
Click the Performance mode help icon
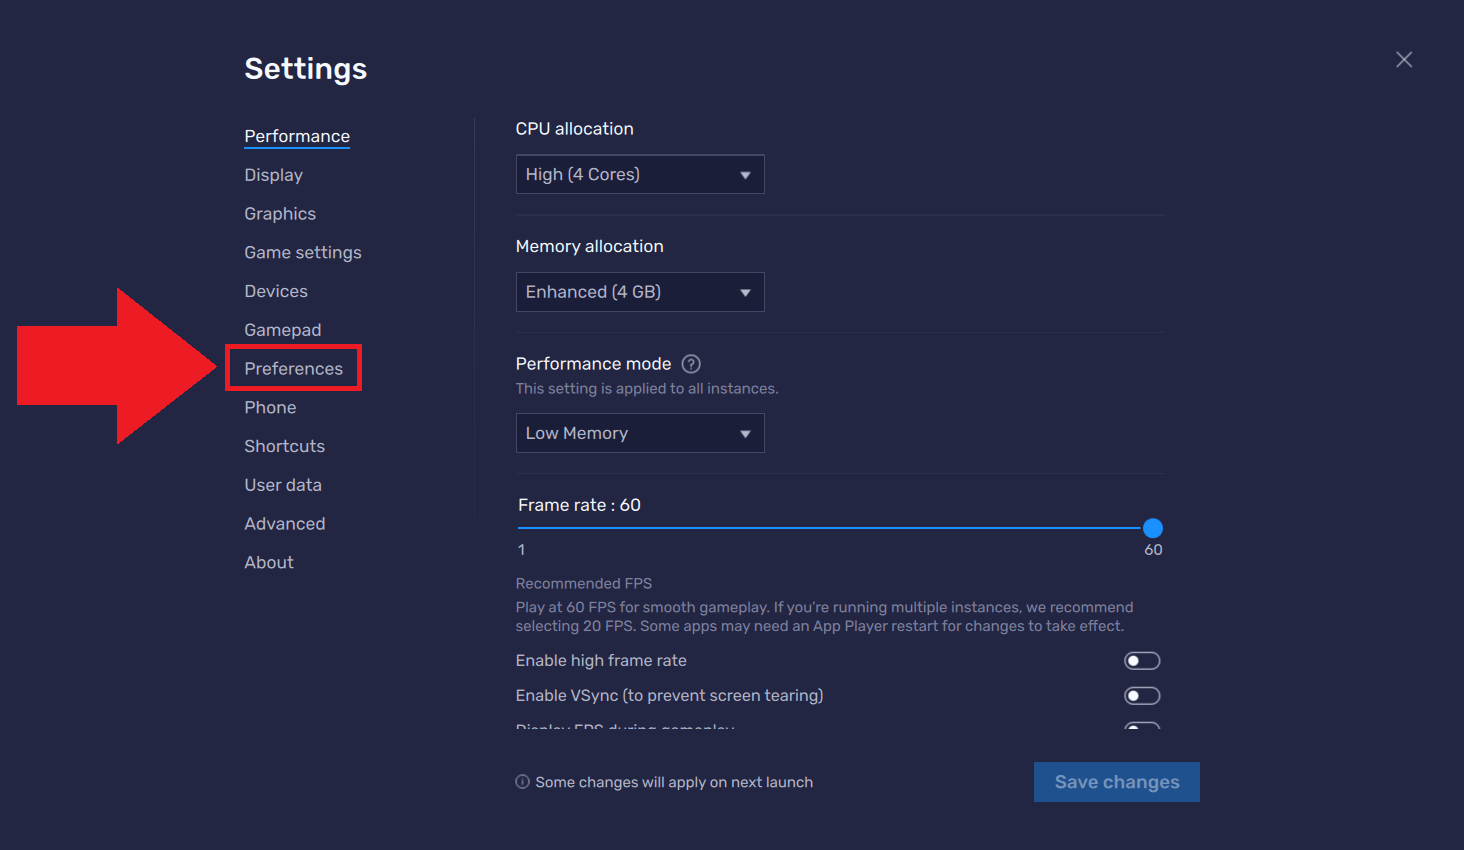(x=691, y=364)
